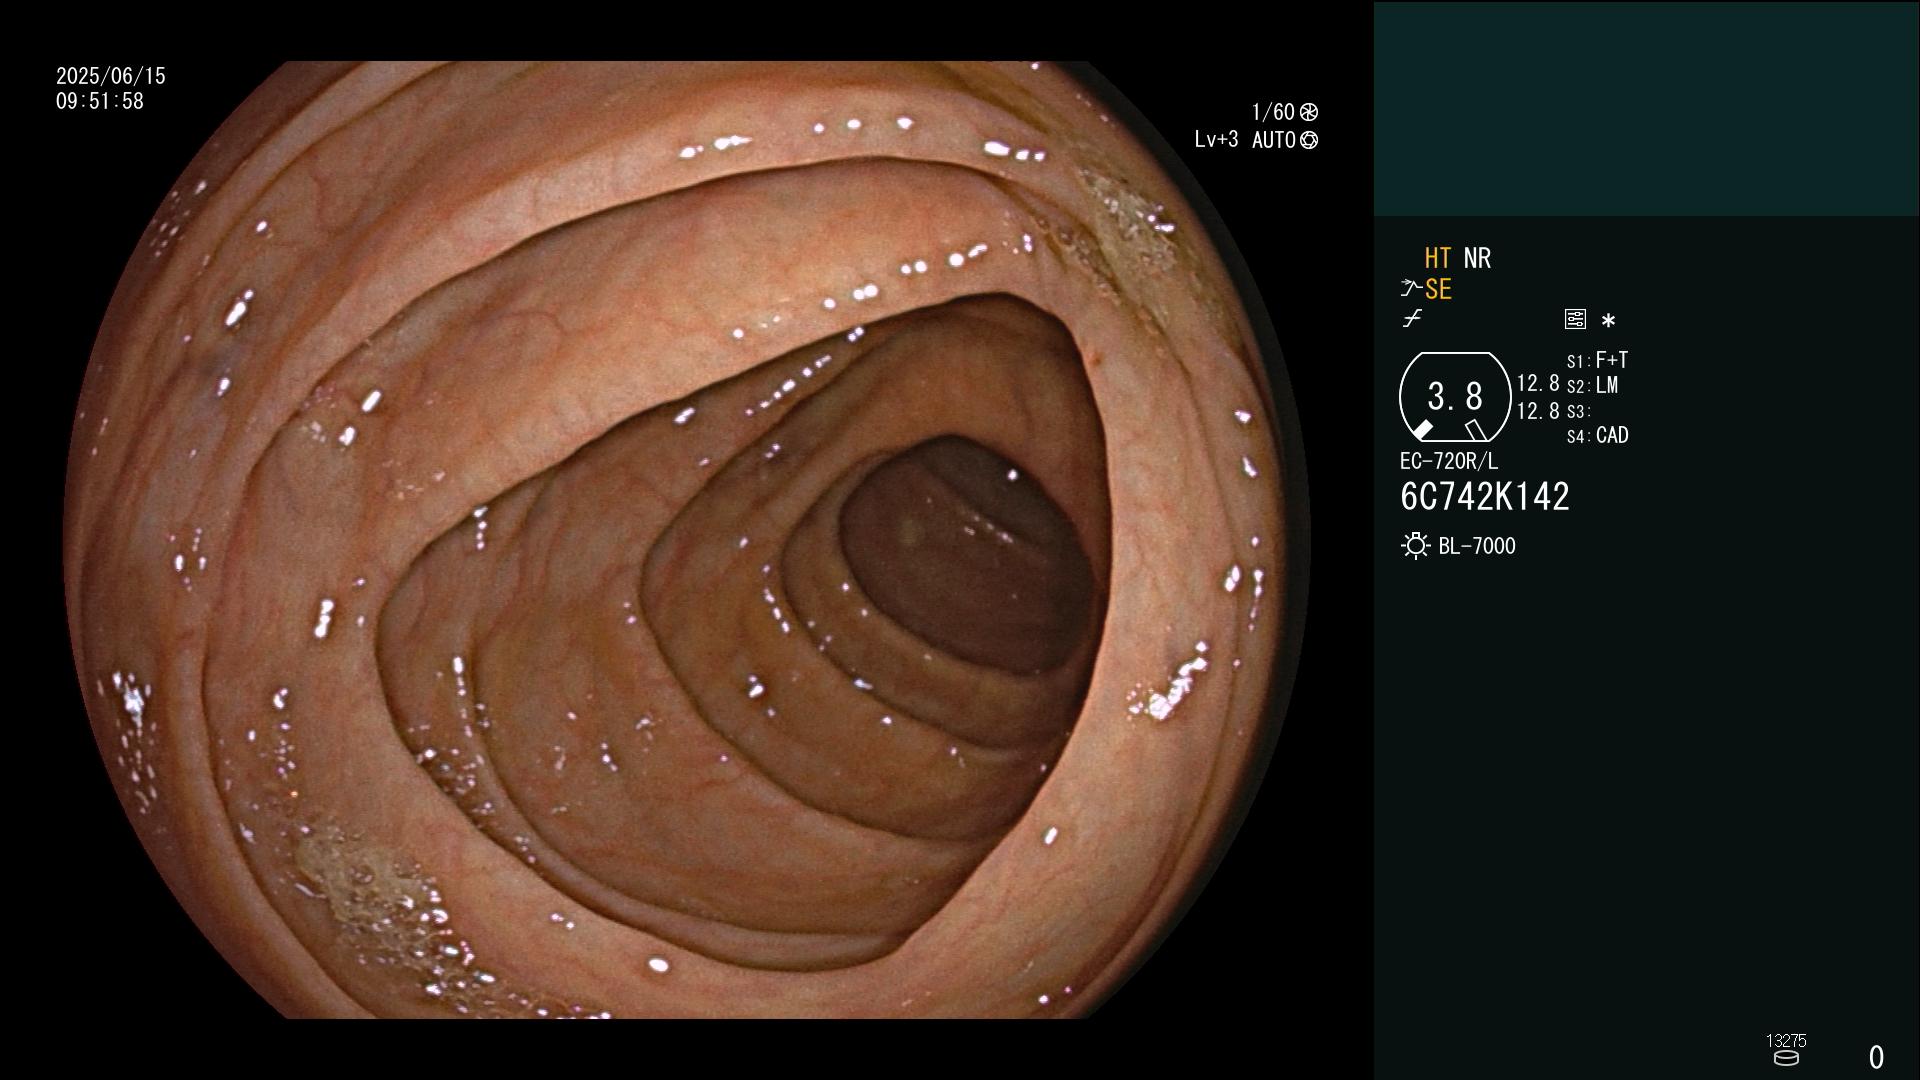1920x1080 pixels.
Task: Click the scope model EC-720R/L text
Action: [1449, 461]
